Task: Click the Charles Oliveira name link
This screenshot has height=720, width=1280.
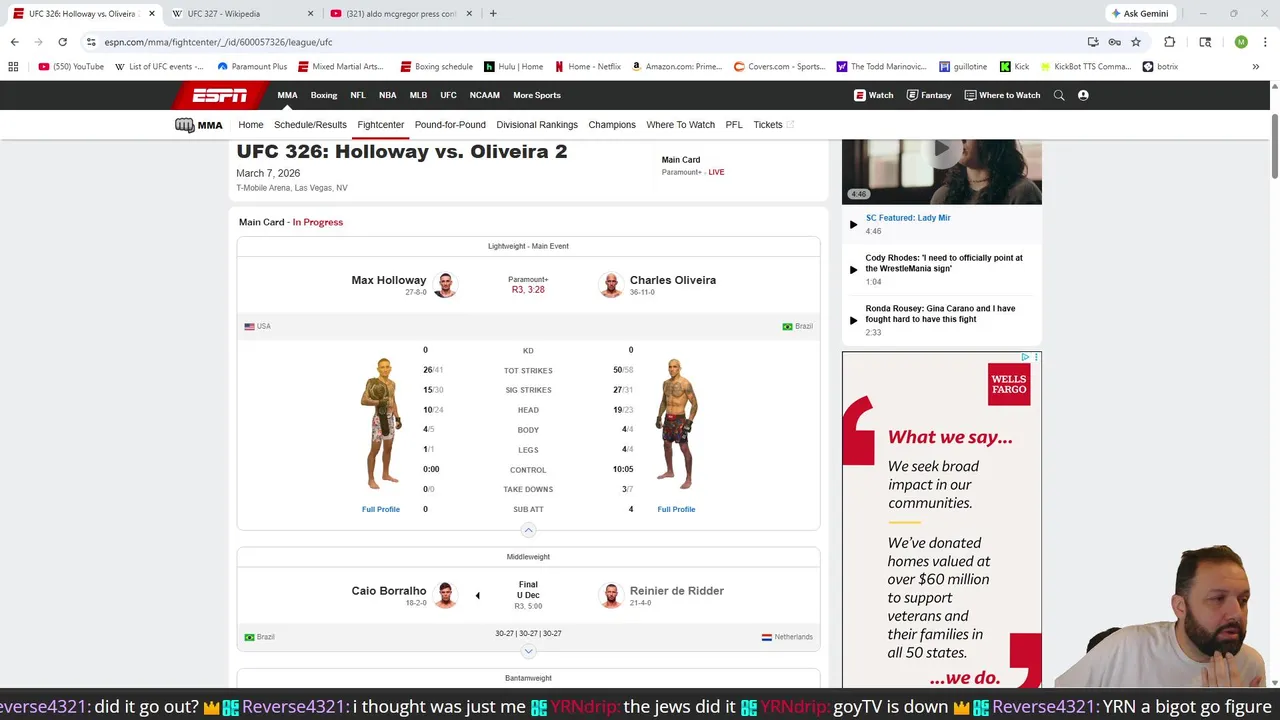Action: (673, 280)
